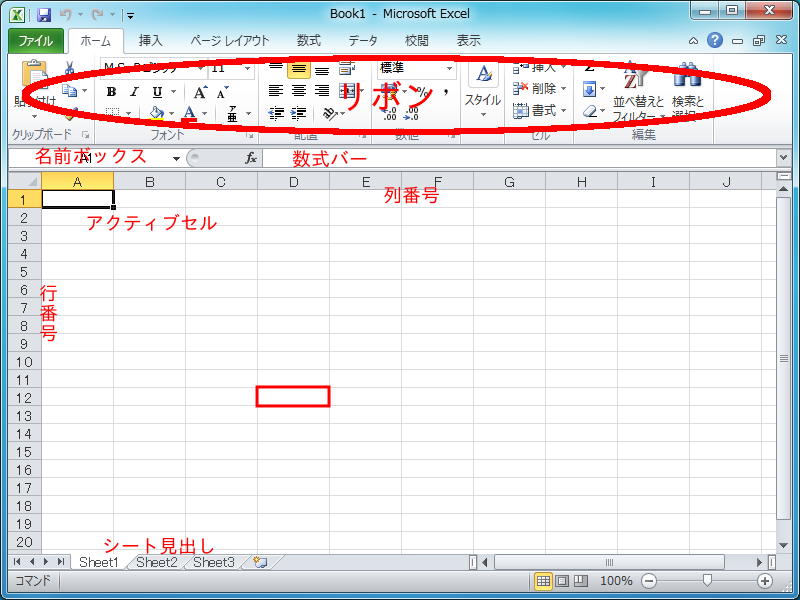Click the Bold formatting icon
The height and width of the screenshot is (600, 800).
112,91
